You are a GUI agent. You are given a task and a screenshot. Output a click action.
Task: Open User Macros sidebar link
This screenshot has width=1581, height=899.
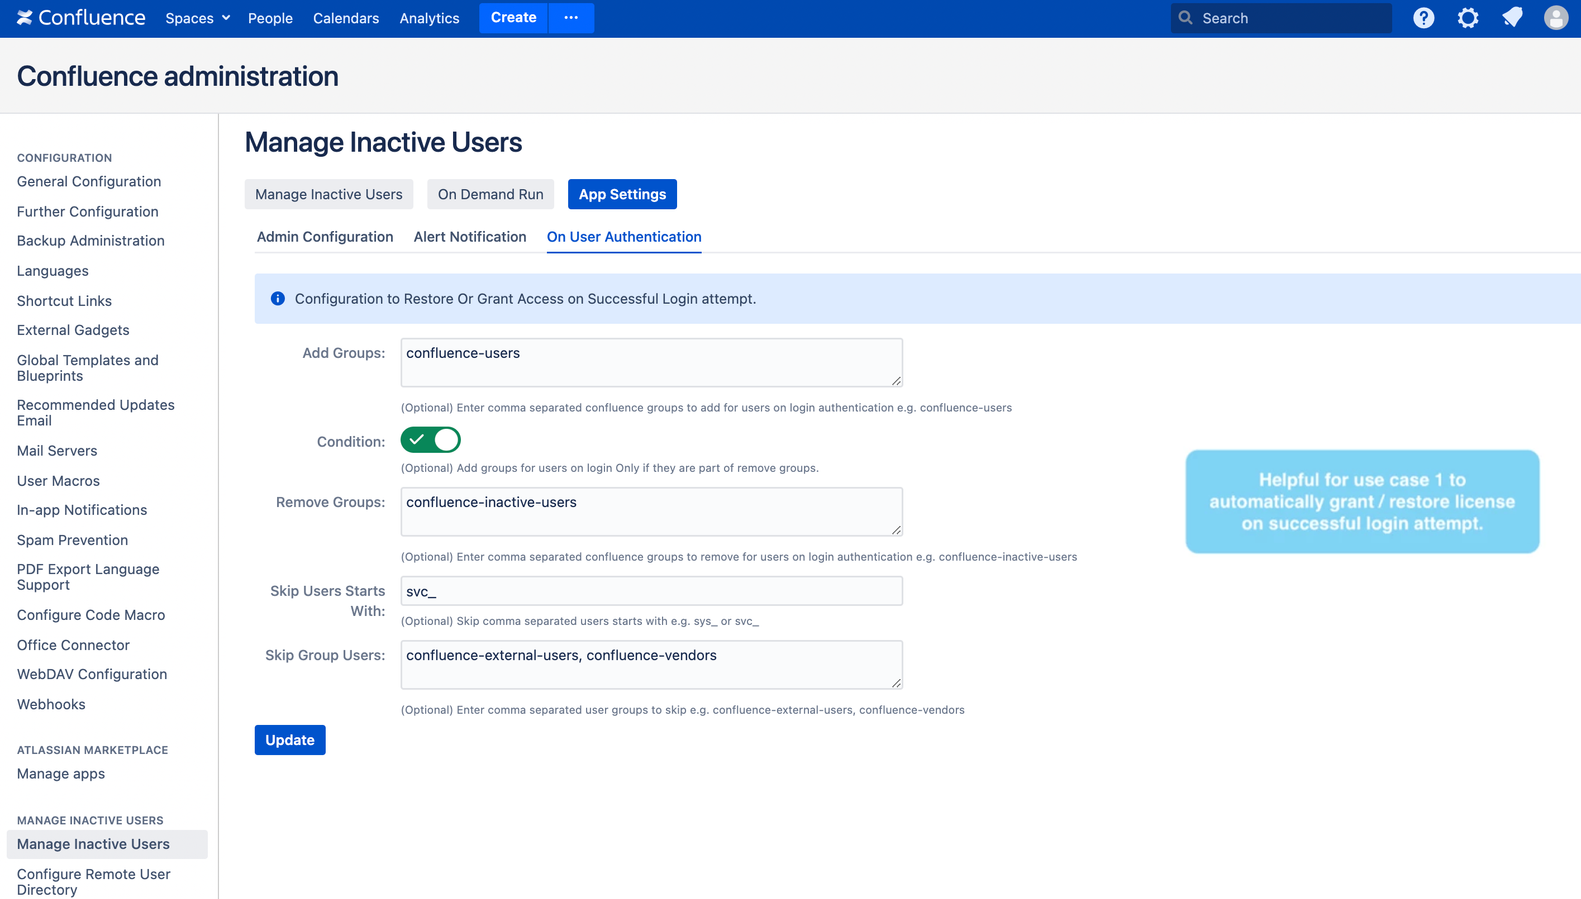point(58,481)
